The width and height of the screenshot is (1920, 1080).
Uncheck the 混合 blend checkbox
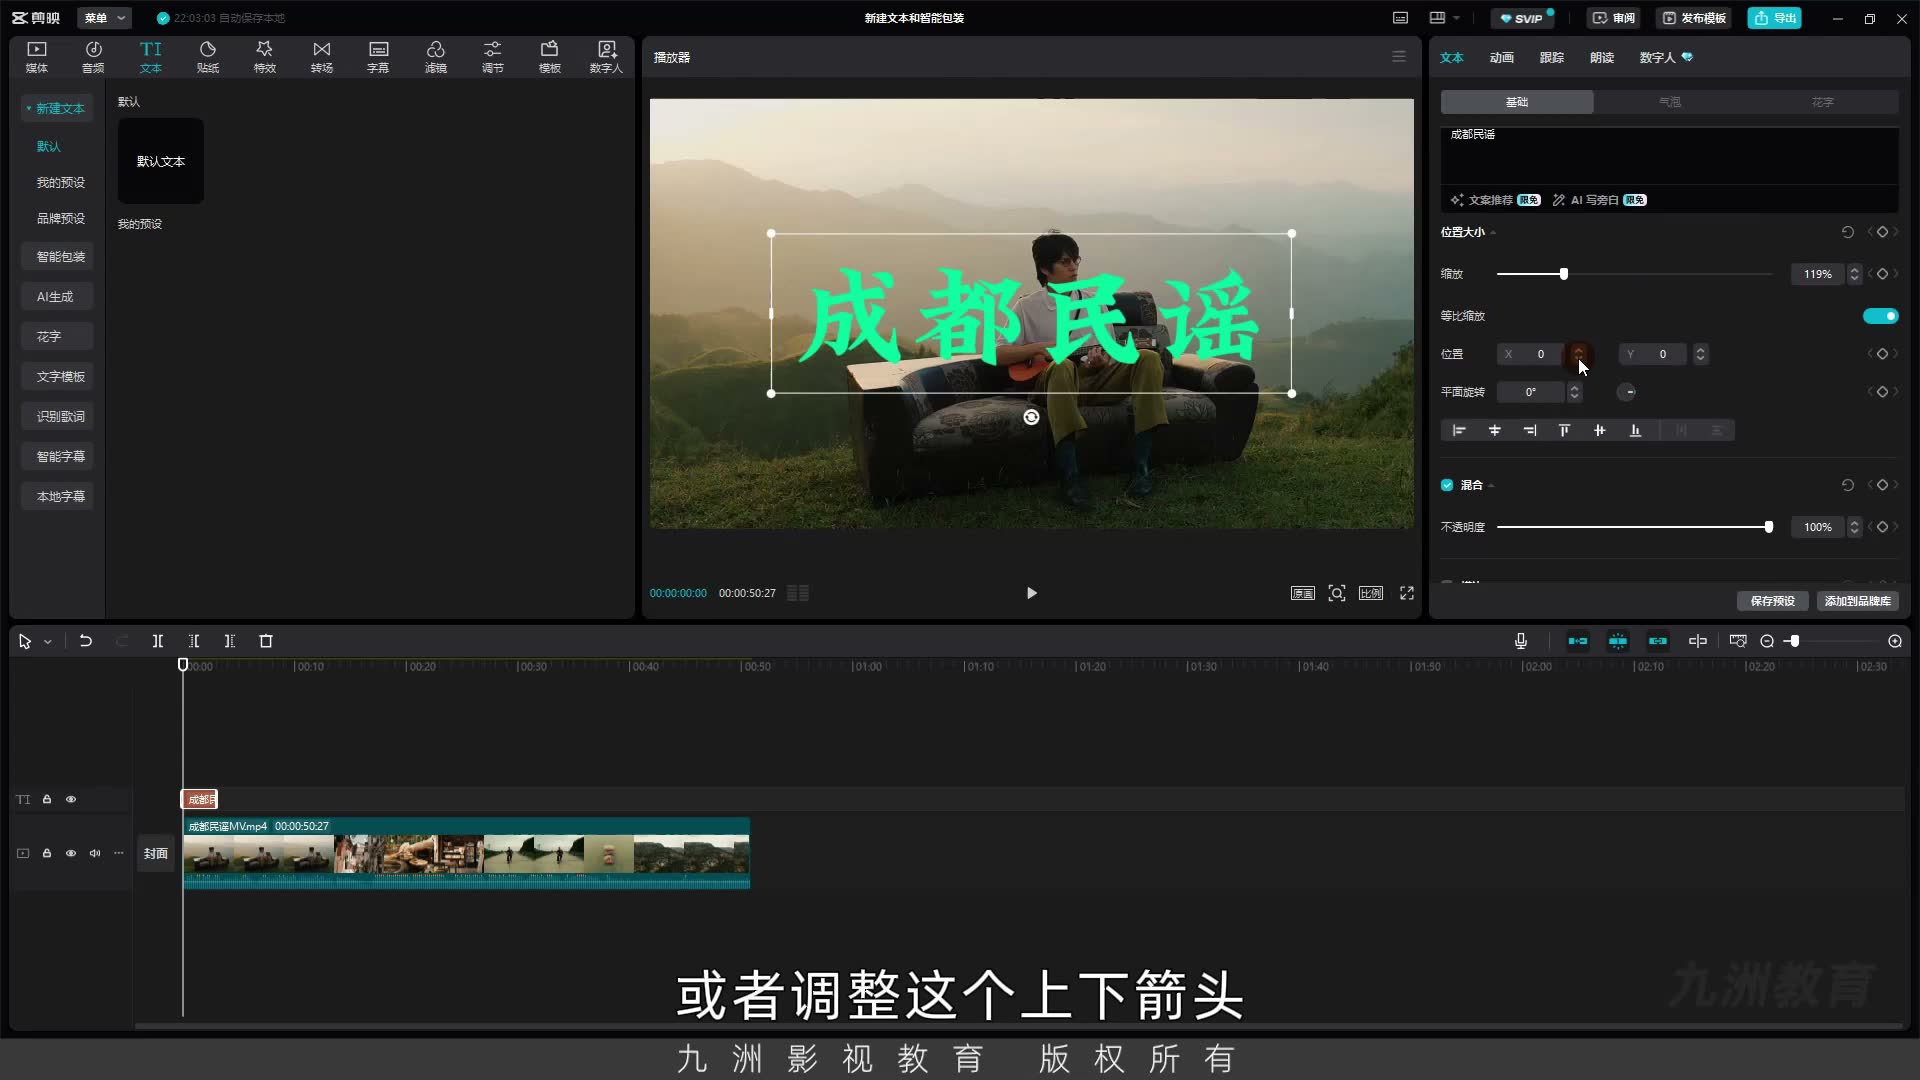[1447, 485]
